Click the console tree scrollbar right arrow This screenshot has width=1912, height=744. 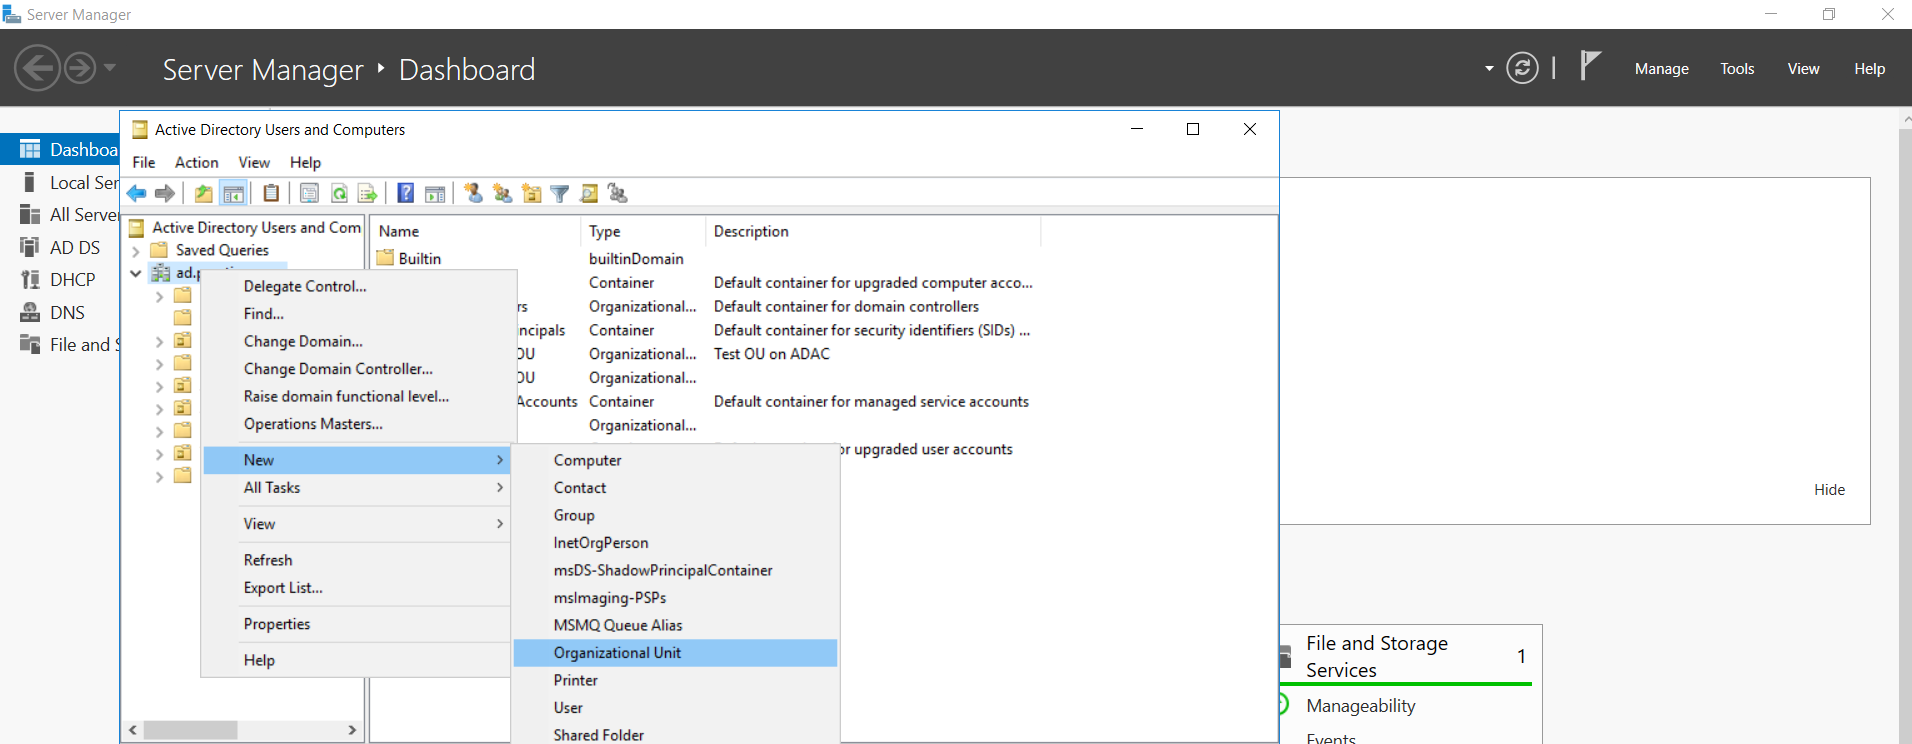352,730
